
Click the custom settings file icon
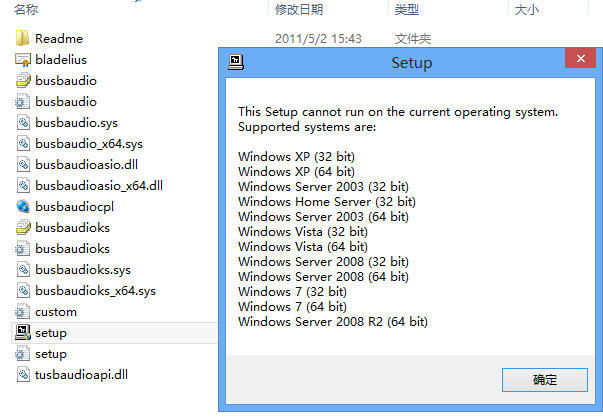click(x=22, y=312)
